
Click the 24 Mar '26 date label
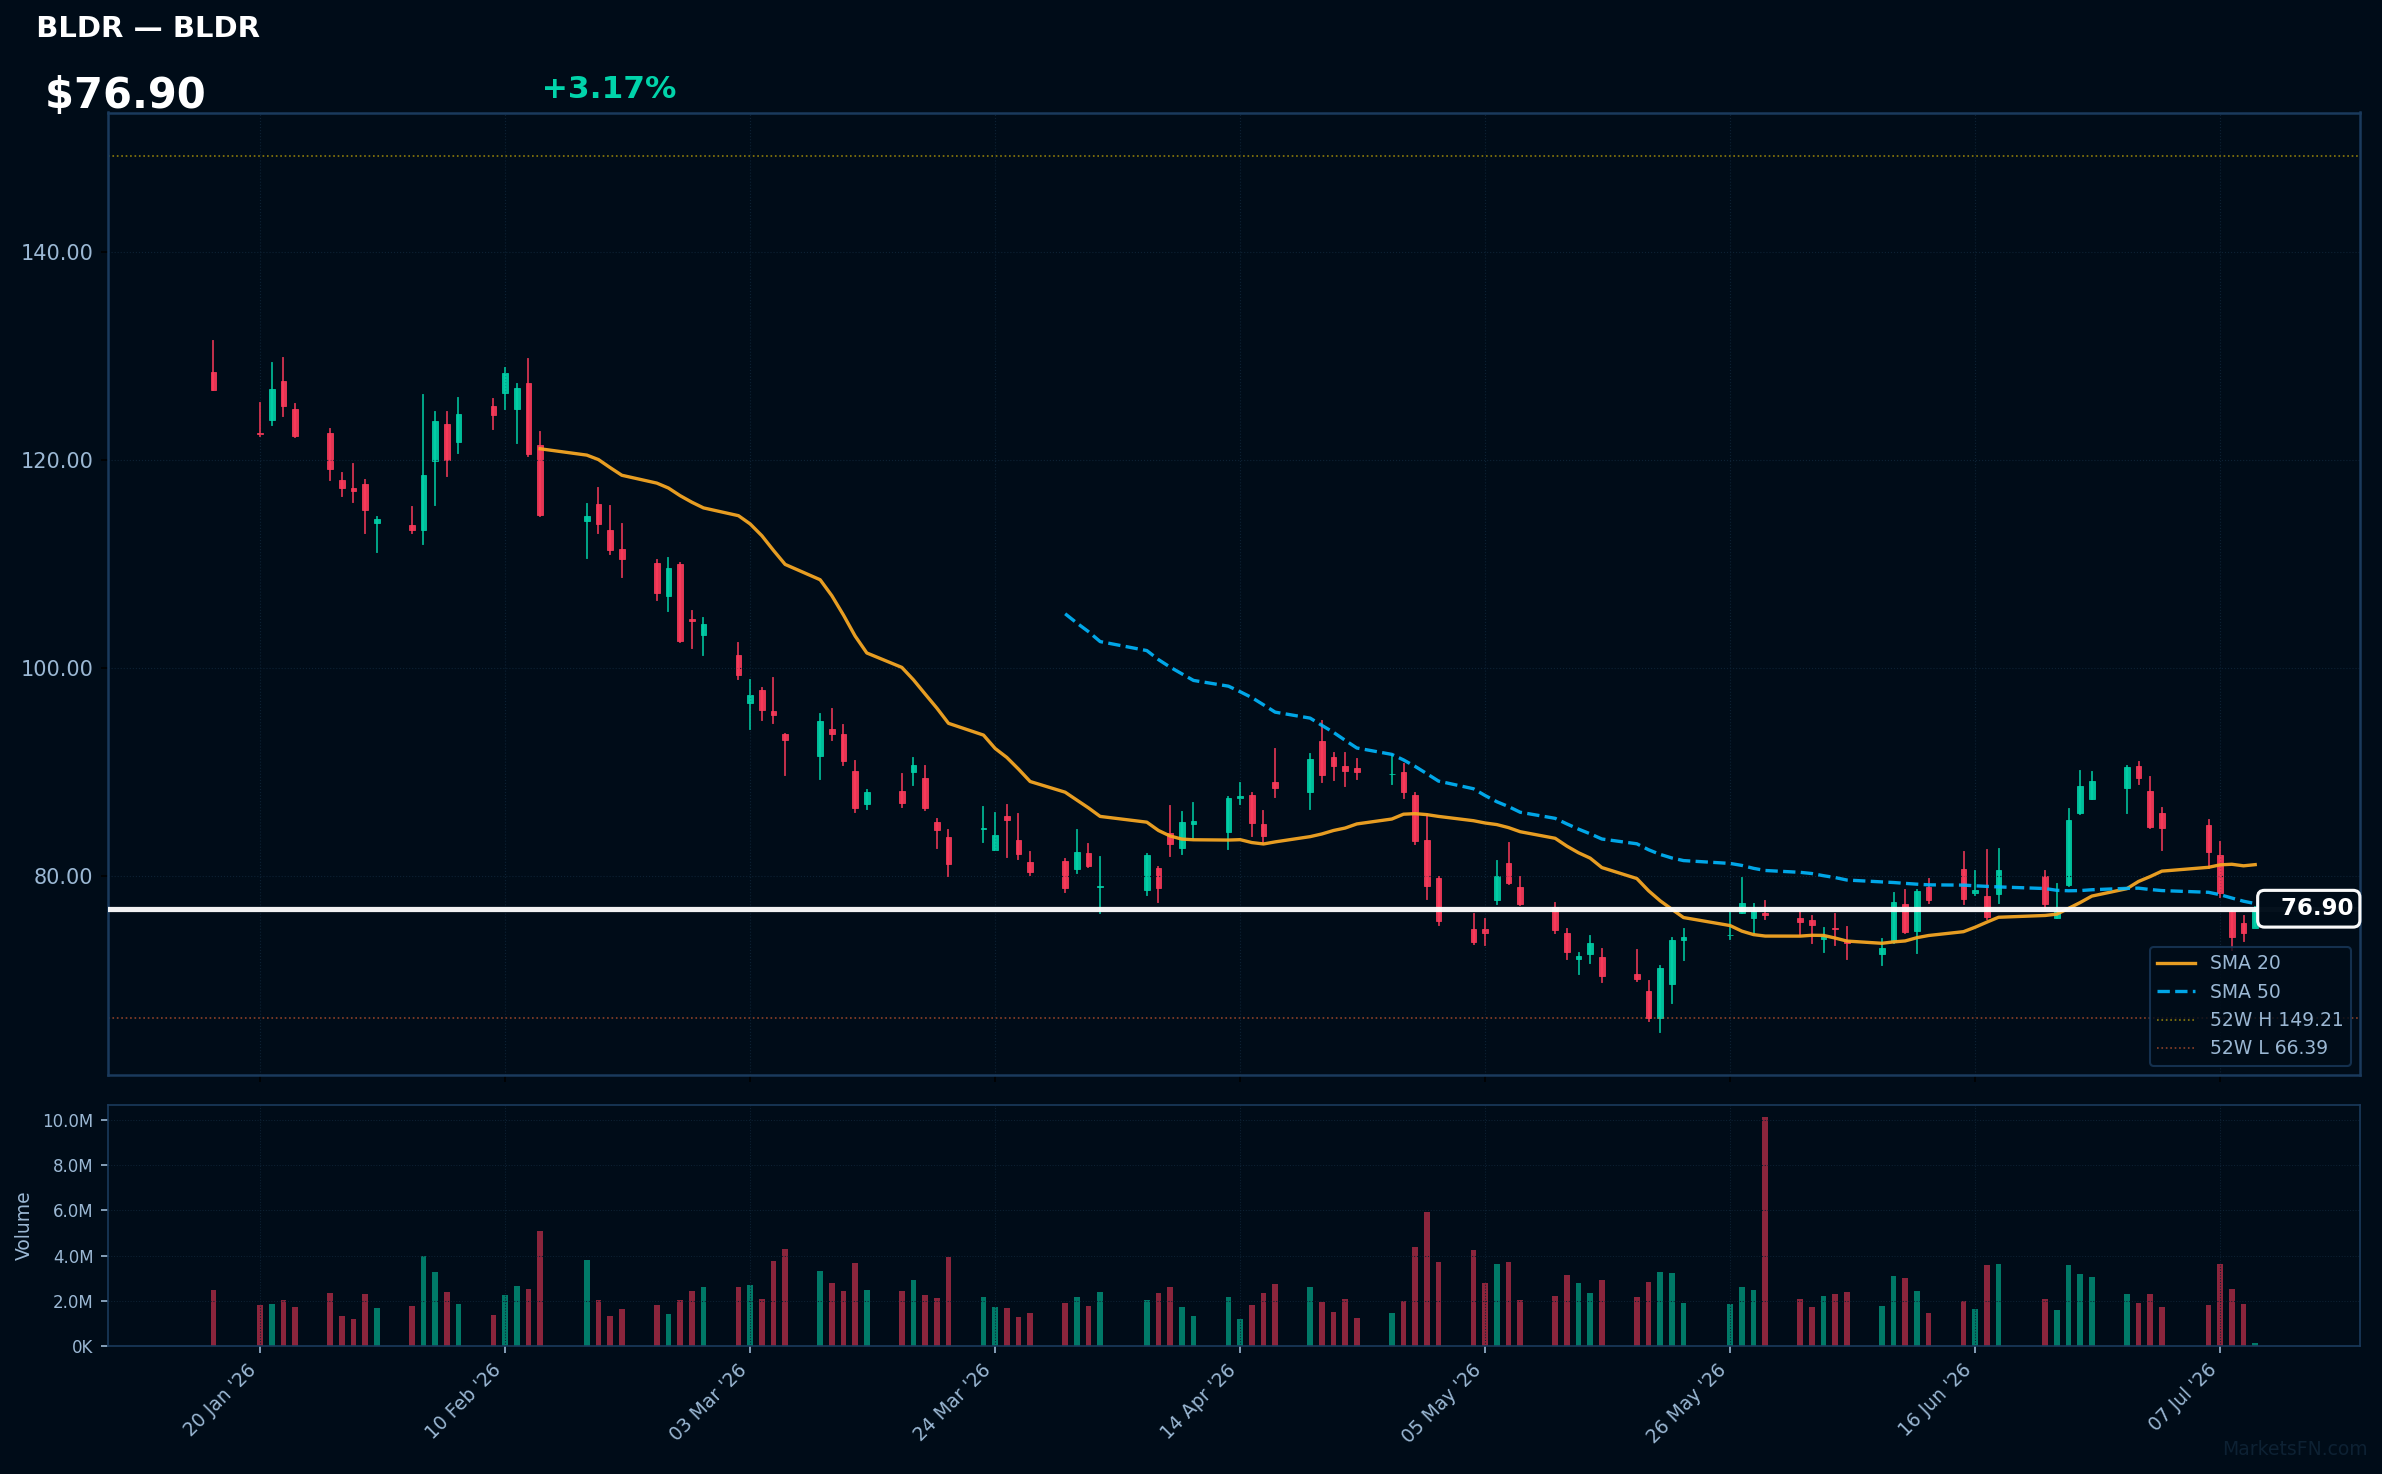[x=952, y=1401]
